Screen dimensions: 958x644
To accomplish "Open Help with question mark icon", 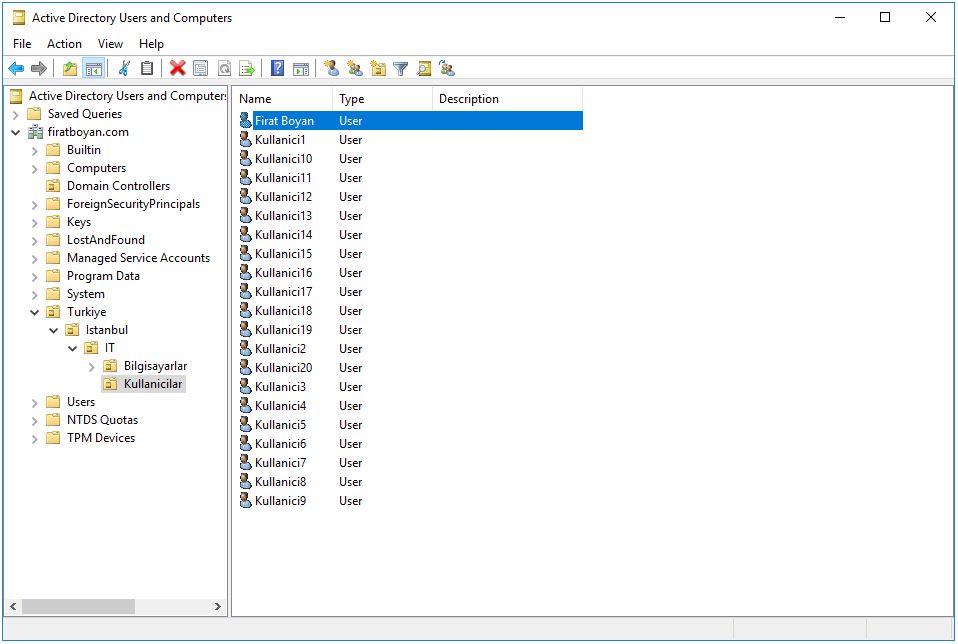I will (x=277, y=68).
